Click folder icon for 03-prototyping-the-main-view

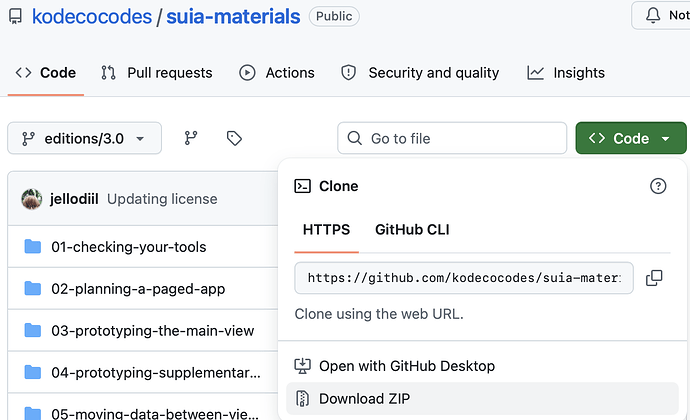tap(33, 330)
